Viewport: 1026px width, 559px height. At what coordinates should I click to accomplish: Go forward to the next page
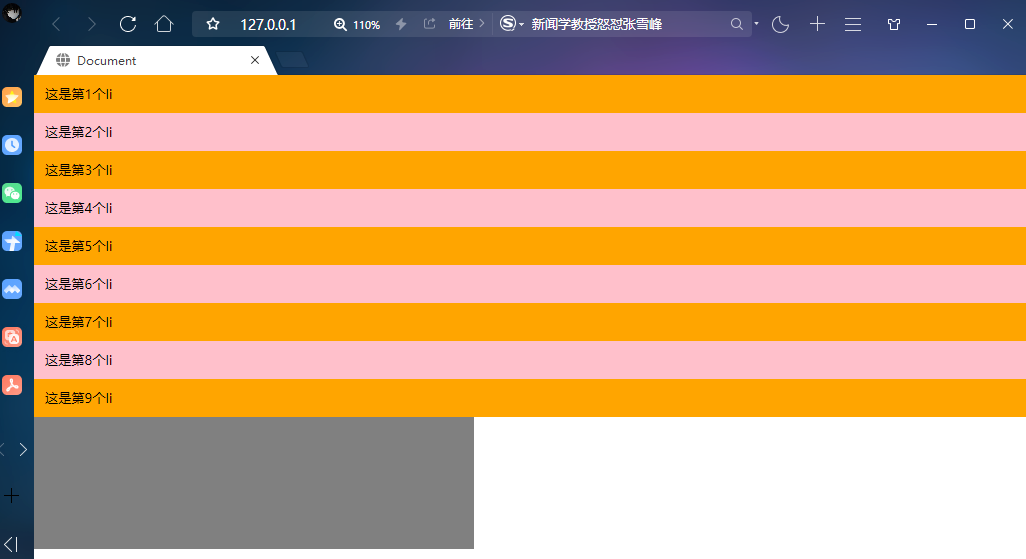tap(92, 25)
